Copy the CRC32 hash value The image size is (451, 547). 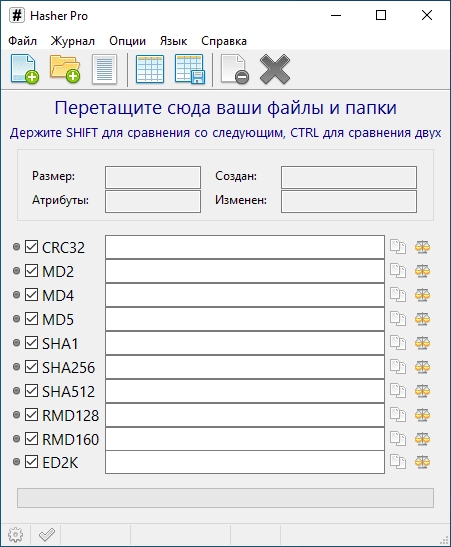[398, 247]
